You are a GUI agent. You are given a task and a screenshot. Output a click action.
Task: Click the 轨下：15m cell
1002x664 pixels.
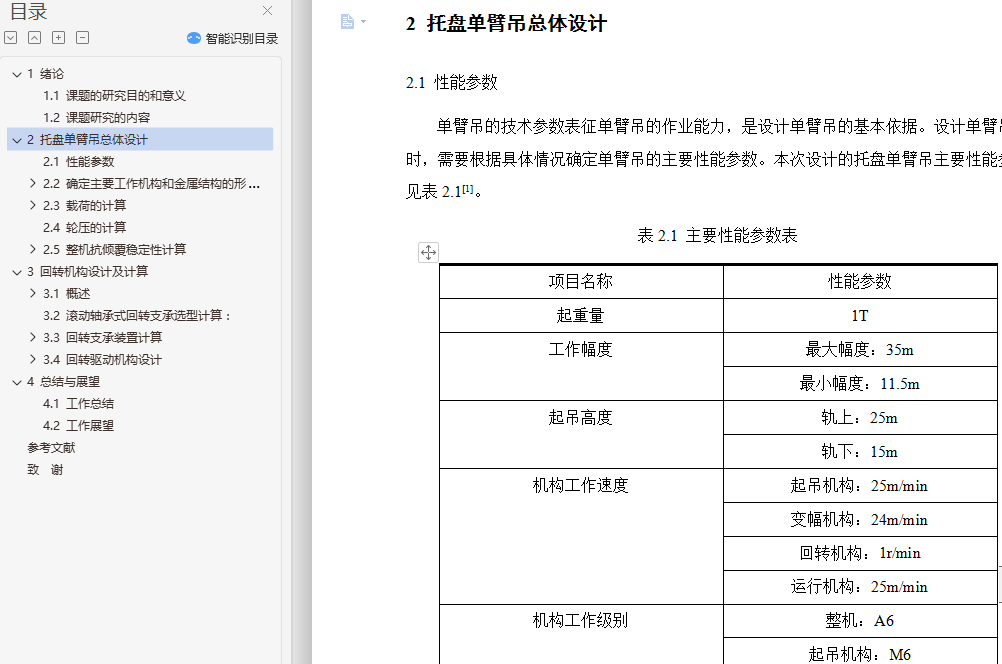click(x=860, y=452)
